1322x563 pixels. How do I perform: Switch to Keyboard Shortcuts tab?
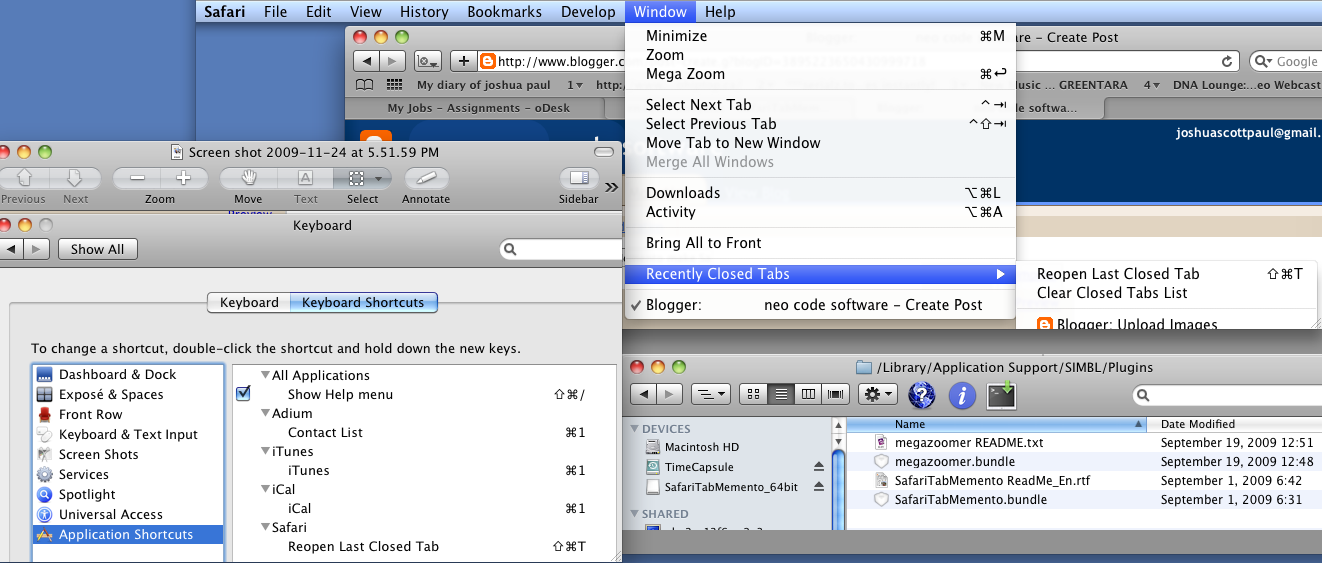(x=363, y=302)
